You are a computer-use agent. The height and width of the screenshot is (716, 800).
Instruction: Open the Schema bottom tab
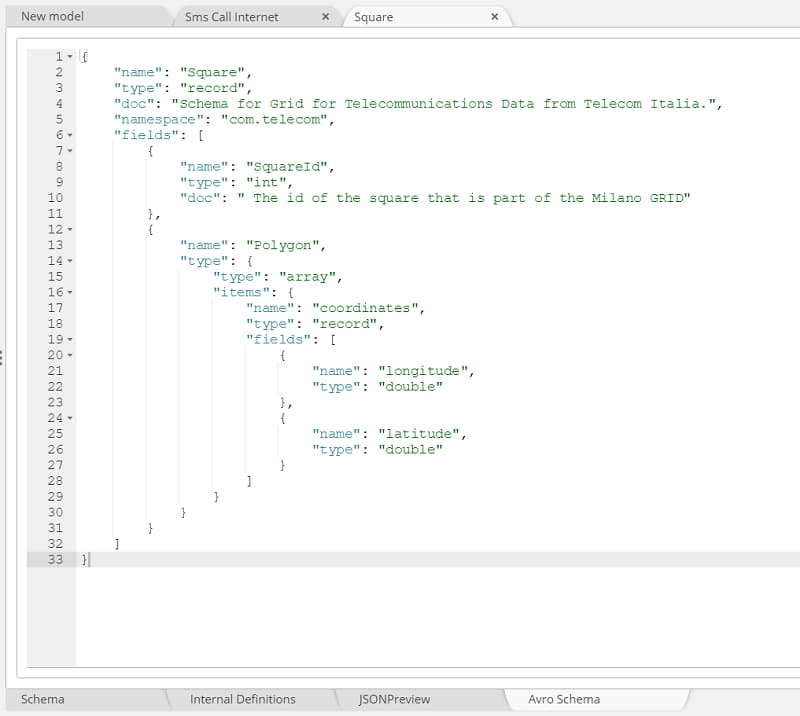[43, 699]
